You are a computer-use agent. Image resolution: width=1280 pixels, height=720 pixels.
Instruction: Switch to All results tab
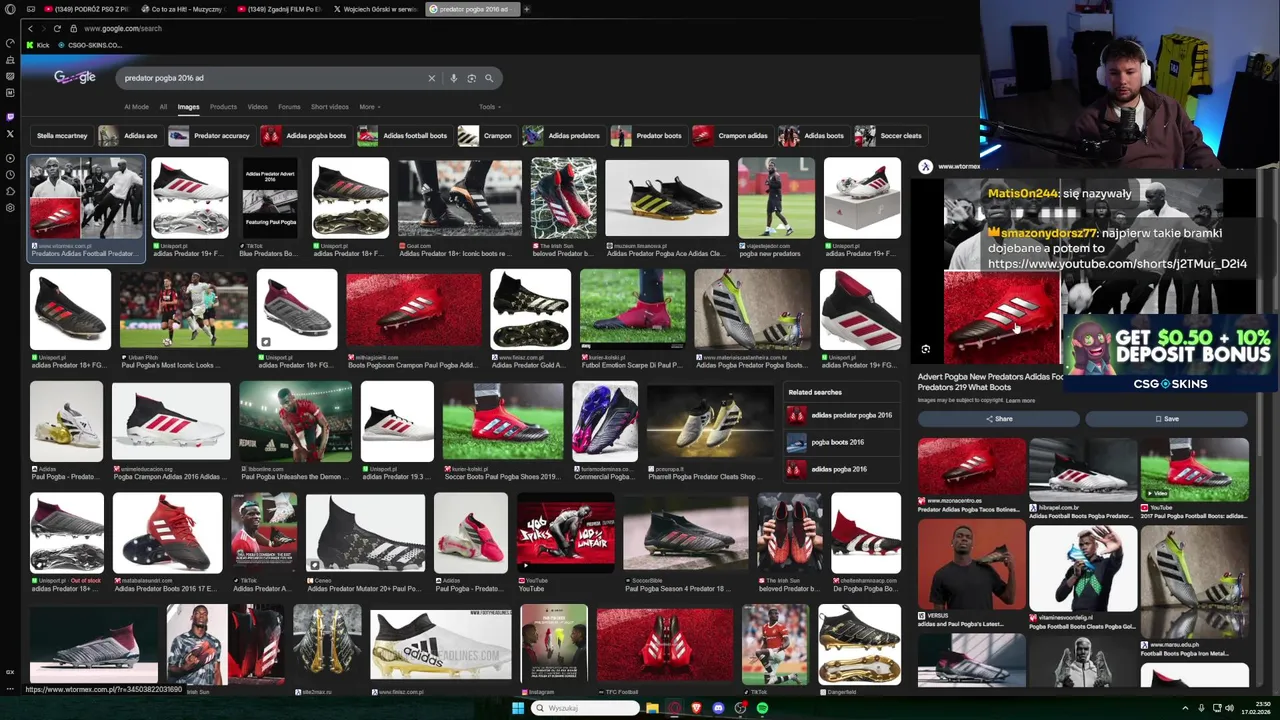pyautogui.click(x=163, y=107)
